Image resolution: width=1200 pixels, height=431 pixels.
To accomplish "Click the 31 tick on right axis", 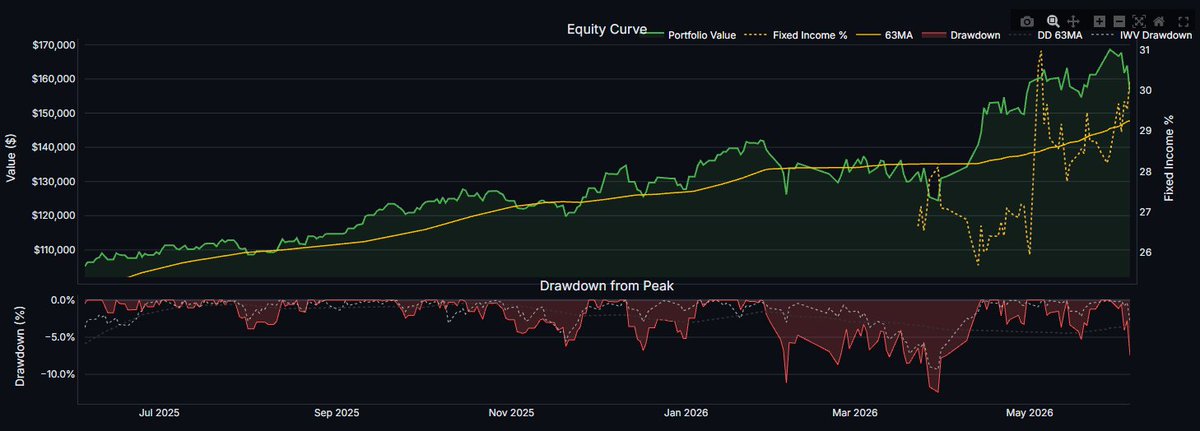I will click(x=1146, y=49).
